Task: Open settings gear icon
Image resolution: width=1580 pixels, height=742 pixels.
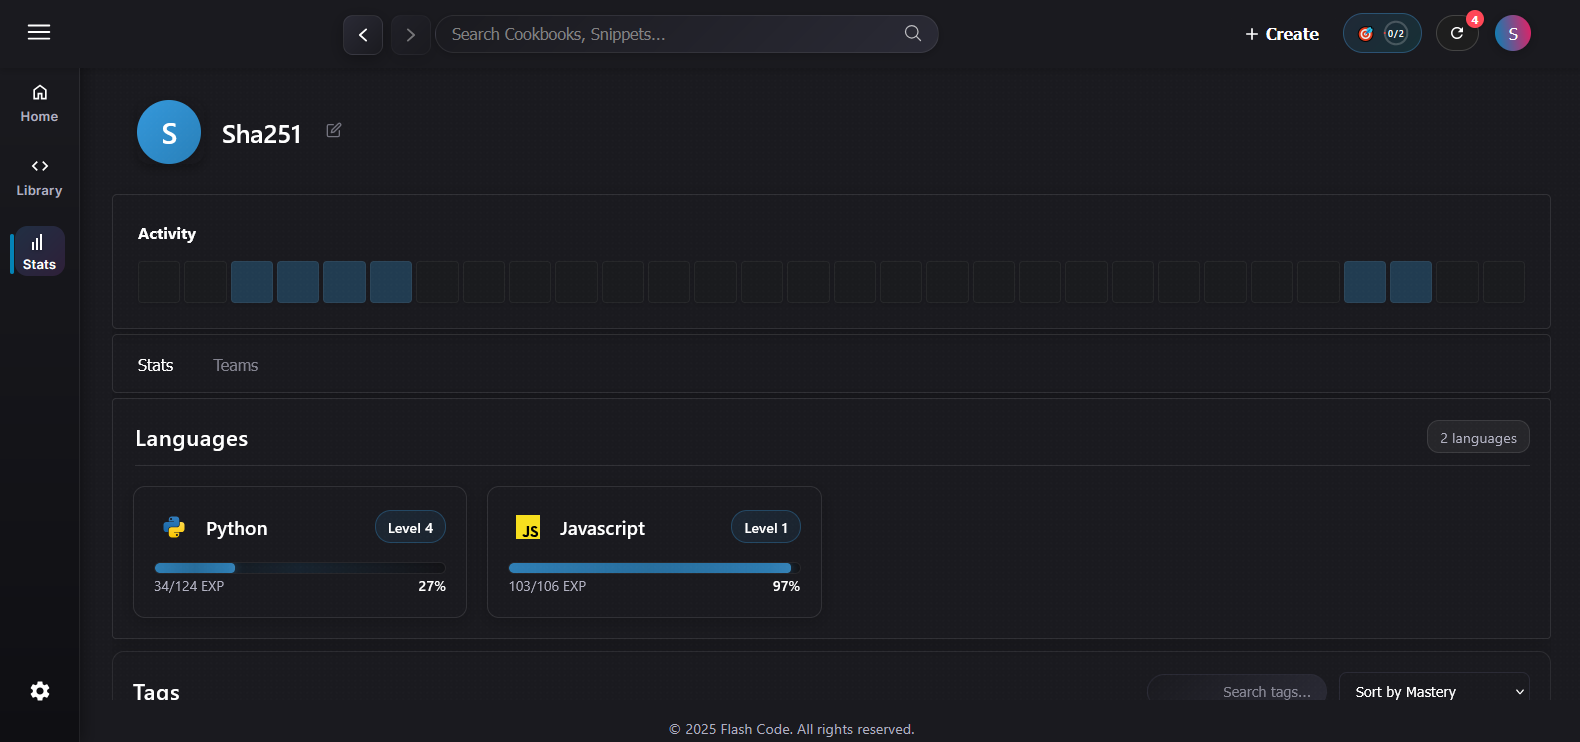Action: [x=40, y=691]
